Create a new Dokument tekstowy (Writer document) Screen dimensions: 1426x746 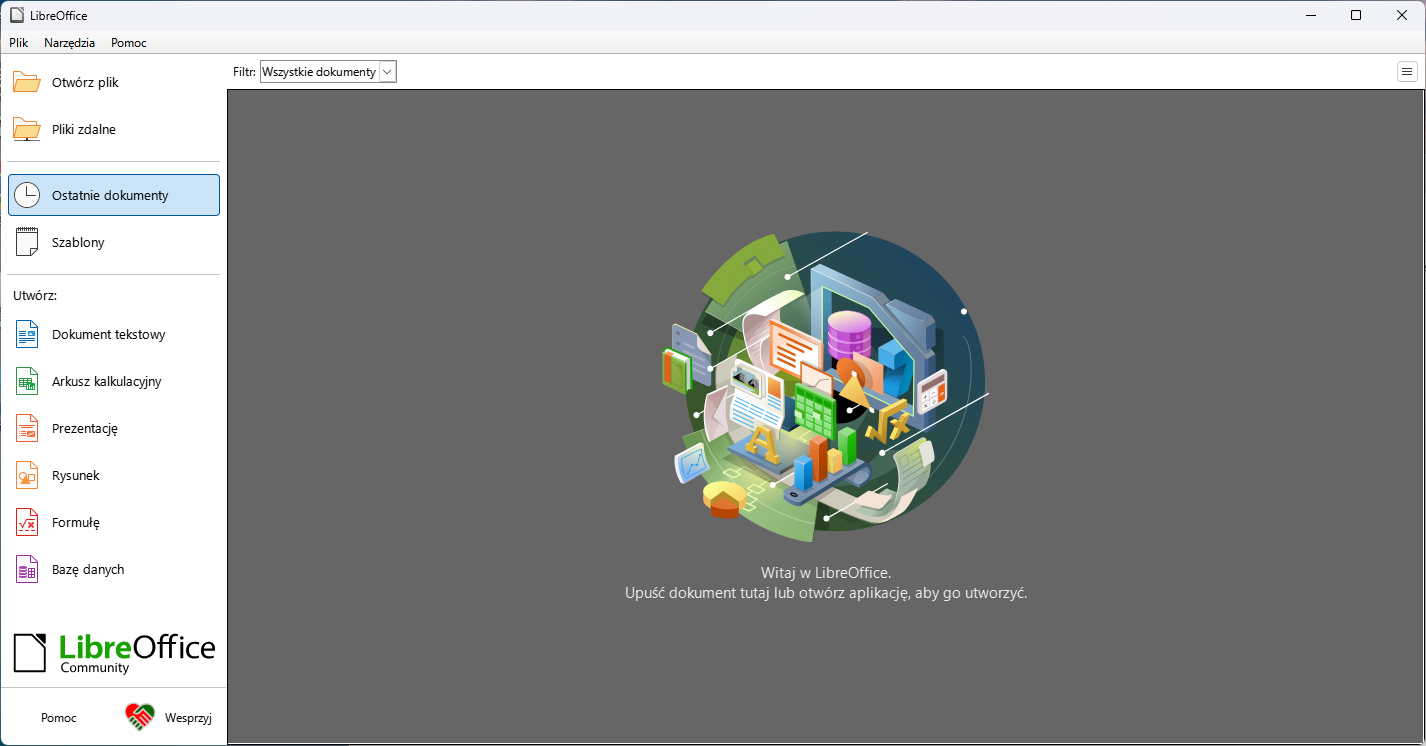tap(108, 334)
